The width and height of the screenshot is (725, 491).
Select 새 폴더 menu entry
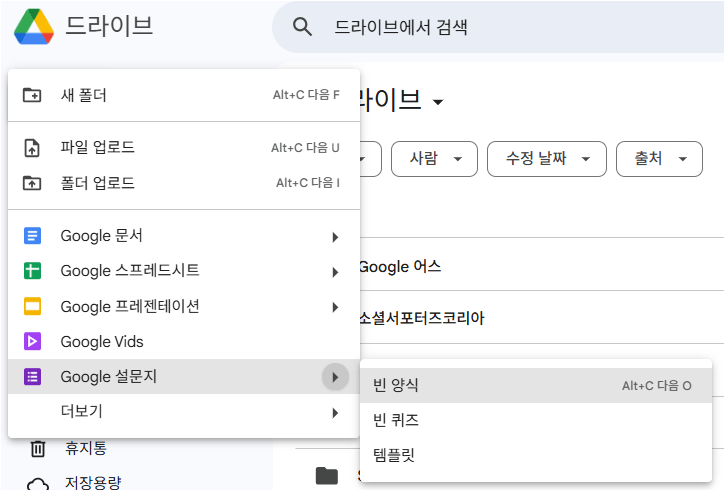coord(184,95)
